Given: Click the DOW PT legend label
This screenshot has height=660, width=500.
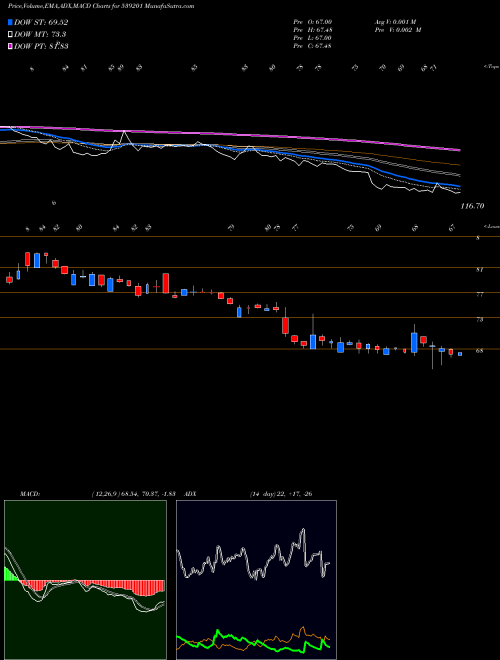Looking at the screenshot, I should click(x=41, y=46).
